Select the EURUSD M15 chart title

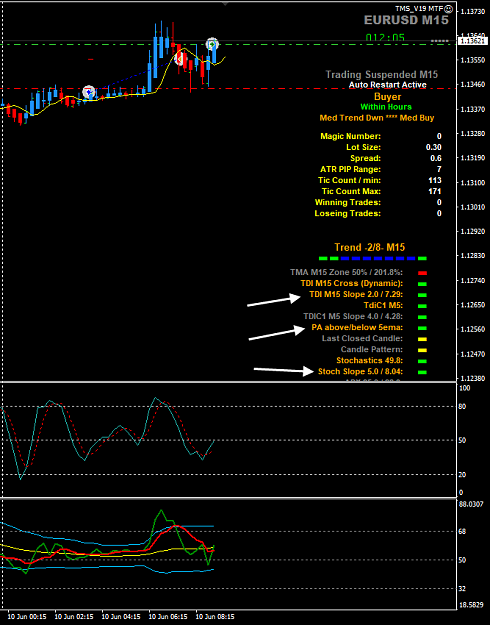[406, 20]
